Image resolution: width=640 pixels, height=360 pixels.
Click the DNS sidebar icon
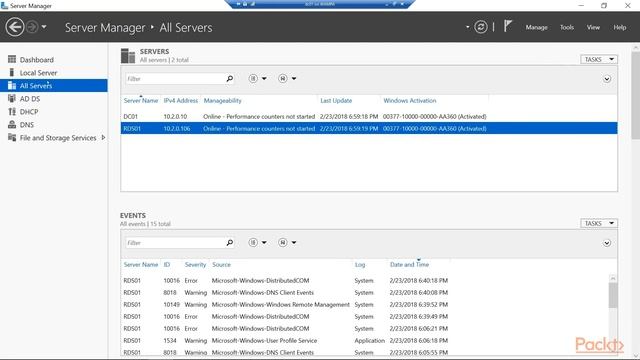click(12, 124)
